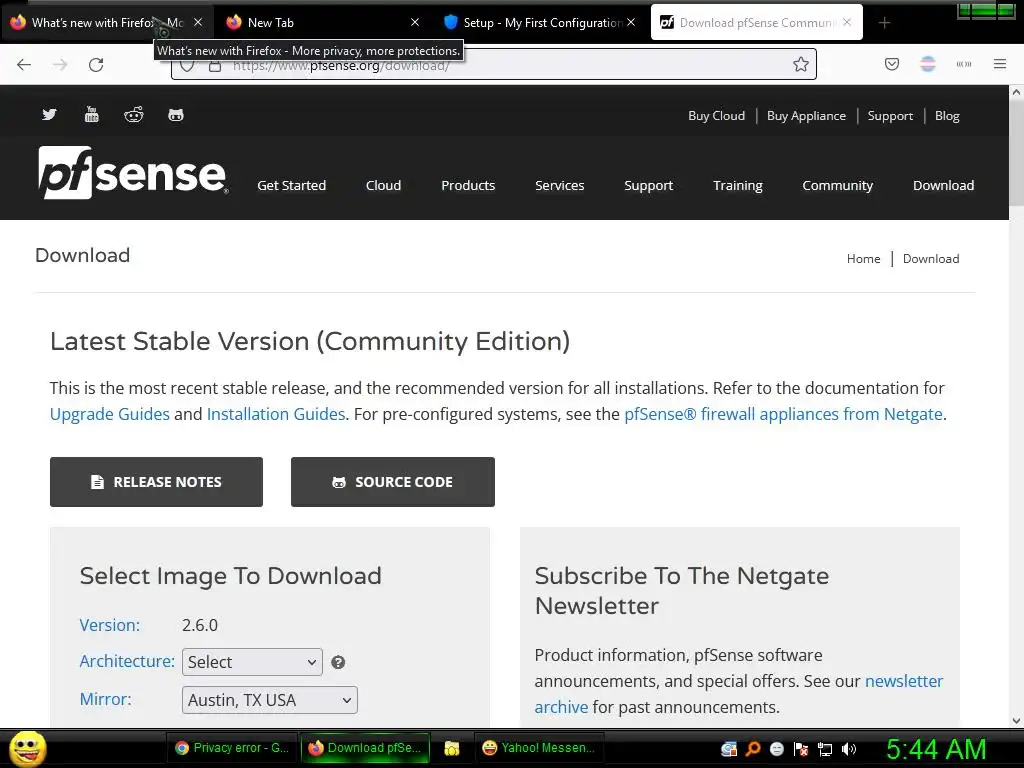Open pfSense GitHub icon in header
The width and height of the screenshot is (1024, 768).
176,116
